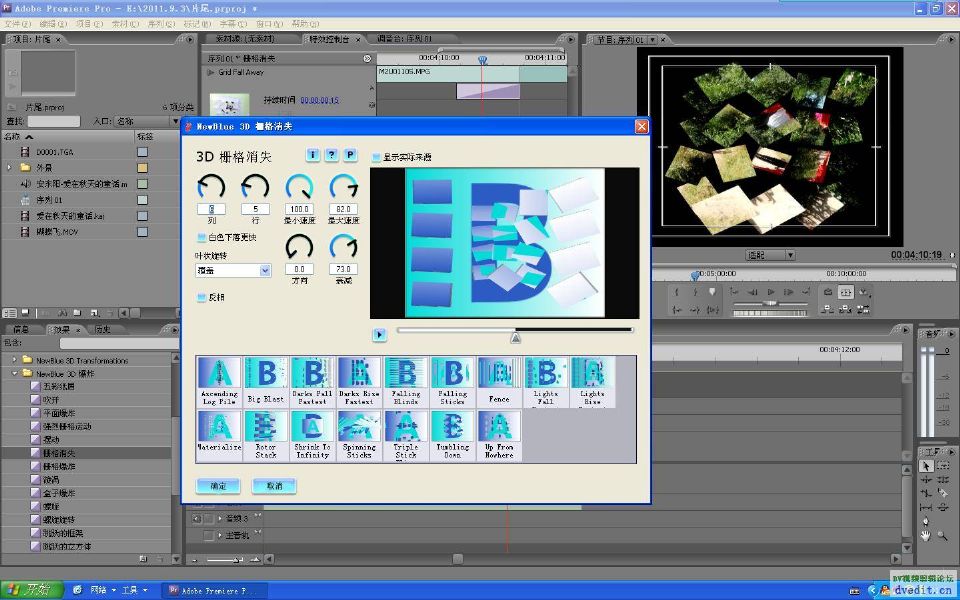Screen dimensions: 960x600
Task: Play the NewBlue effect preview
Action: [x=380, y=334]
